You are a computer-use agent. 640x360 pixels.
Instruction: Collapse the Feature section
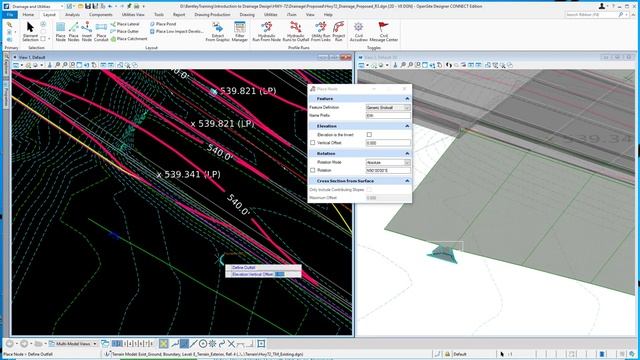407,99
